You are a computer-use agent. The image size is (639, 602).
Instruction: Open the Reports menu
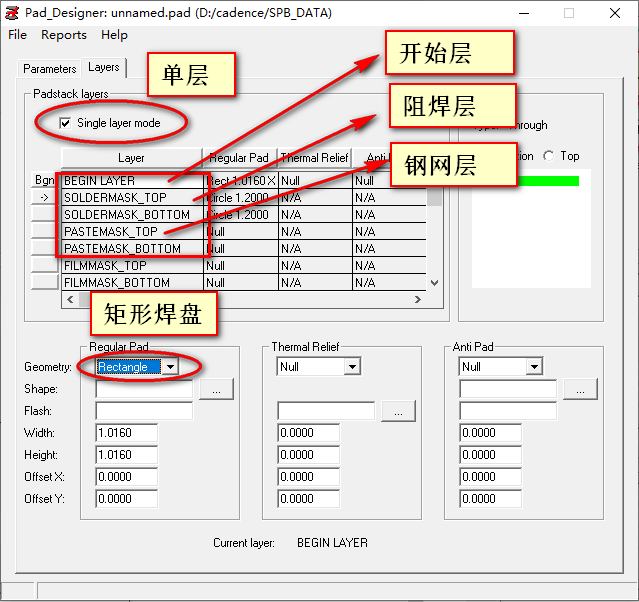(x=64, y=34)
